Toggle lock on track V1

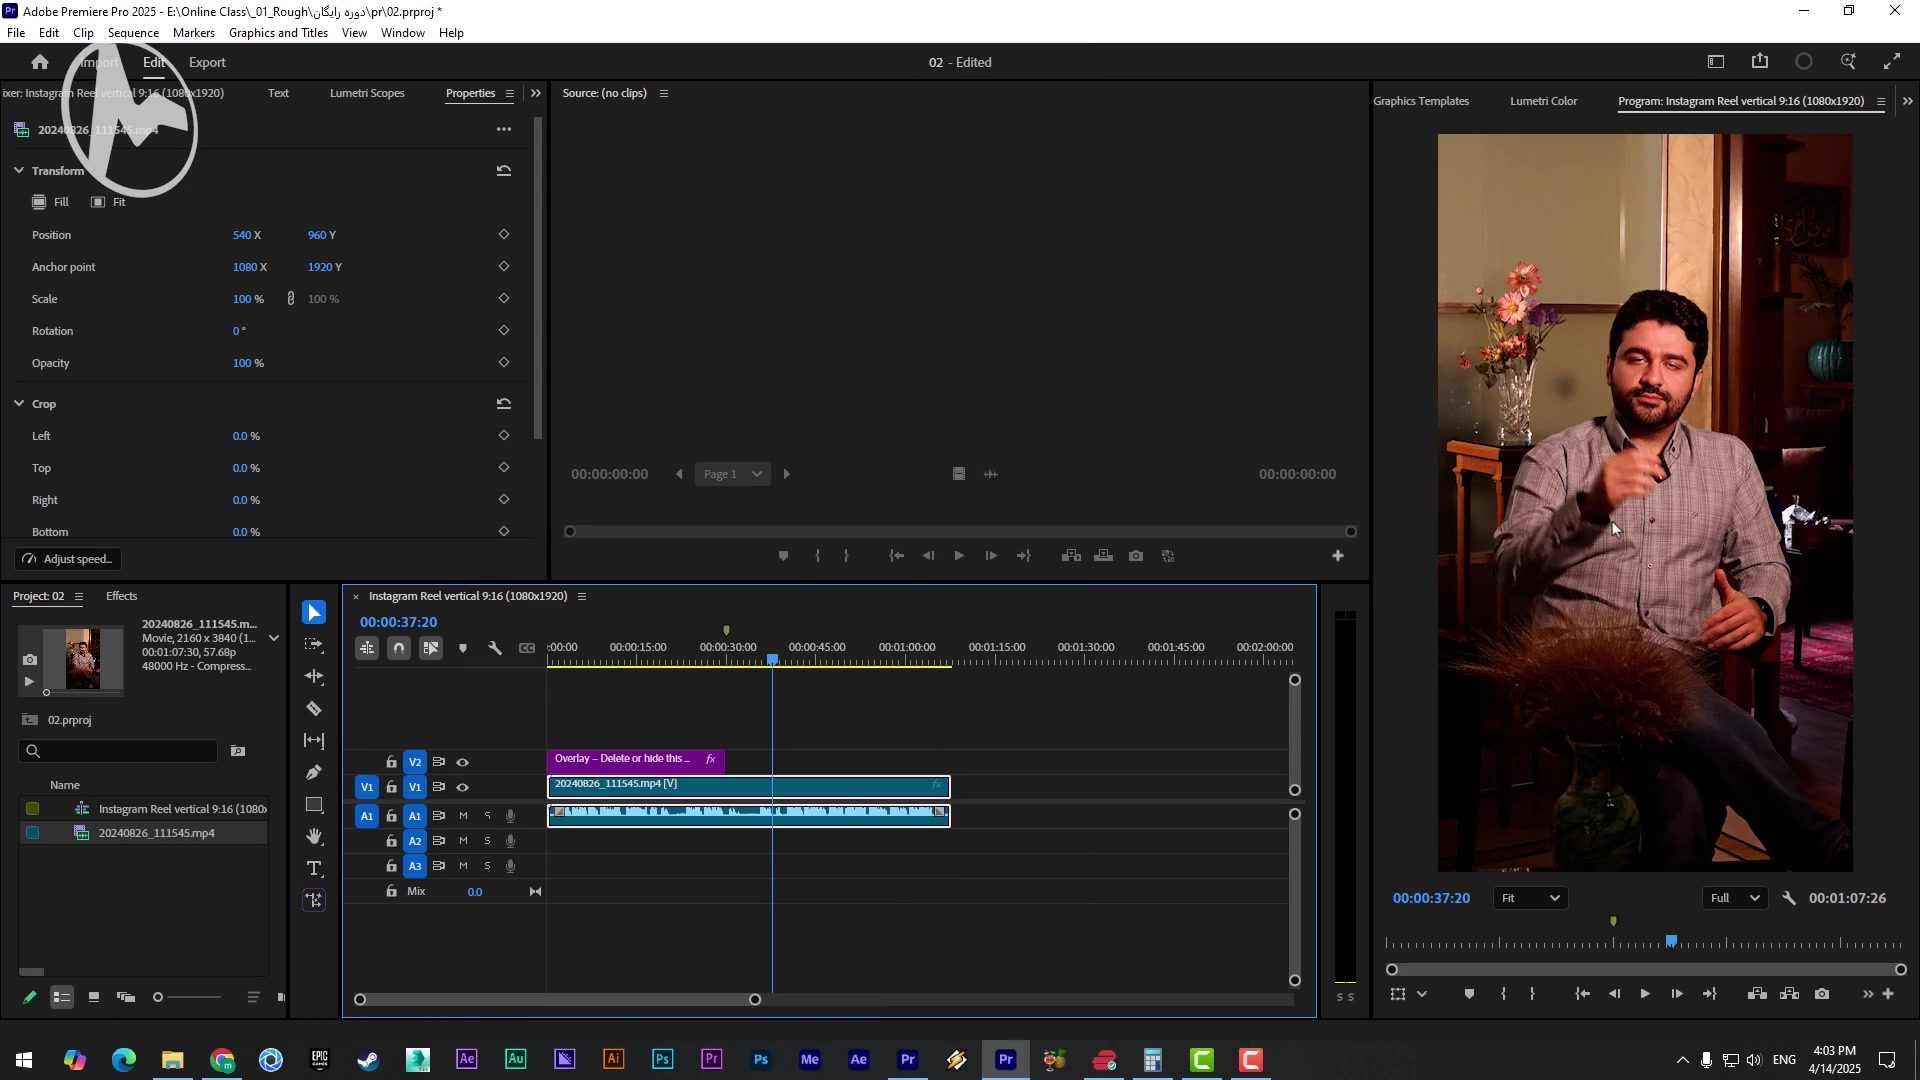point(392,788)
